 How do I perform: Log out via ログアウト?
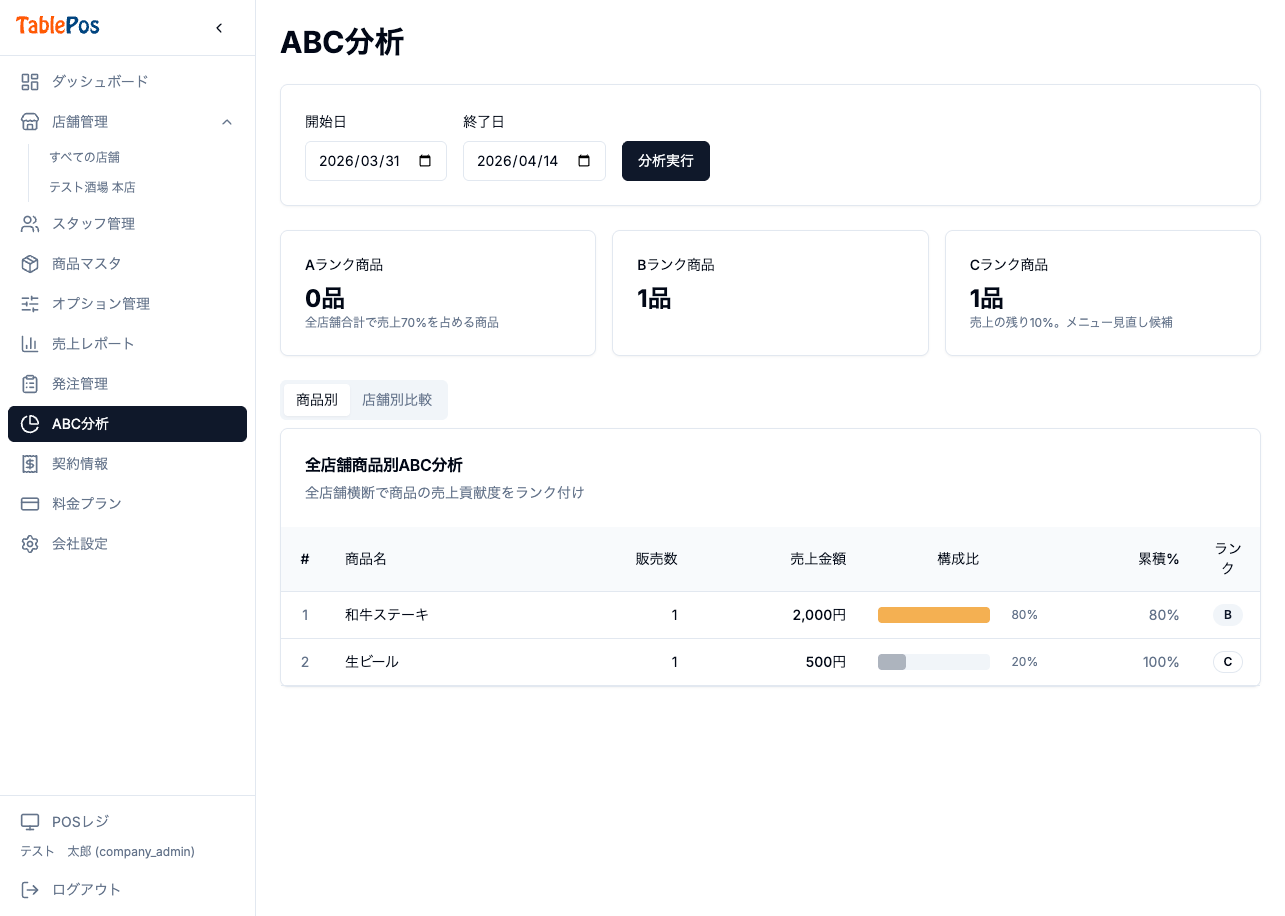127,890
